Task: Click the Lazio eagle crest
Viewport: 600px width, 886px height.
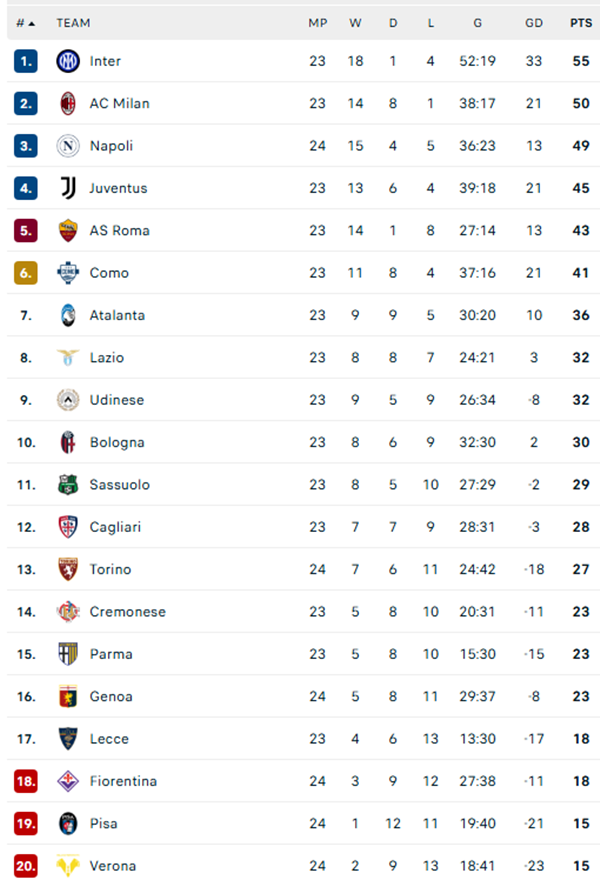Action: coord(65,357)
